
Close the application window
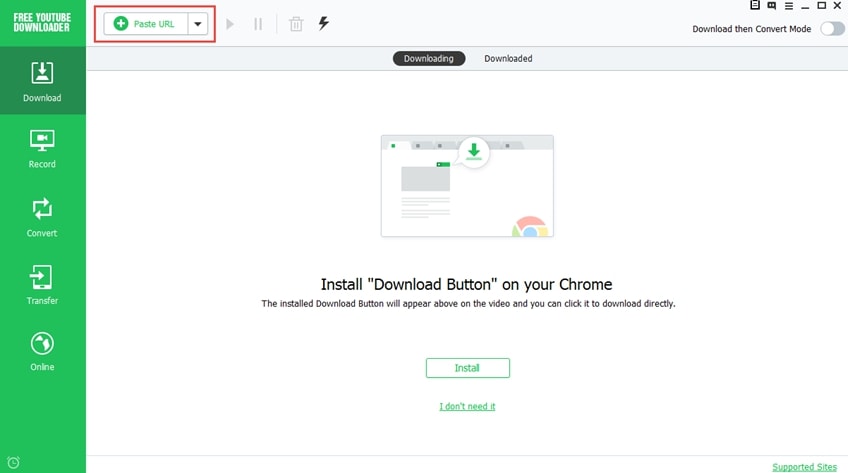pos(837,5)
